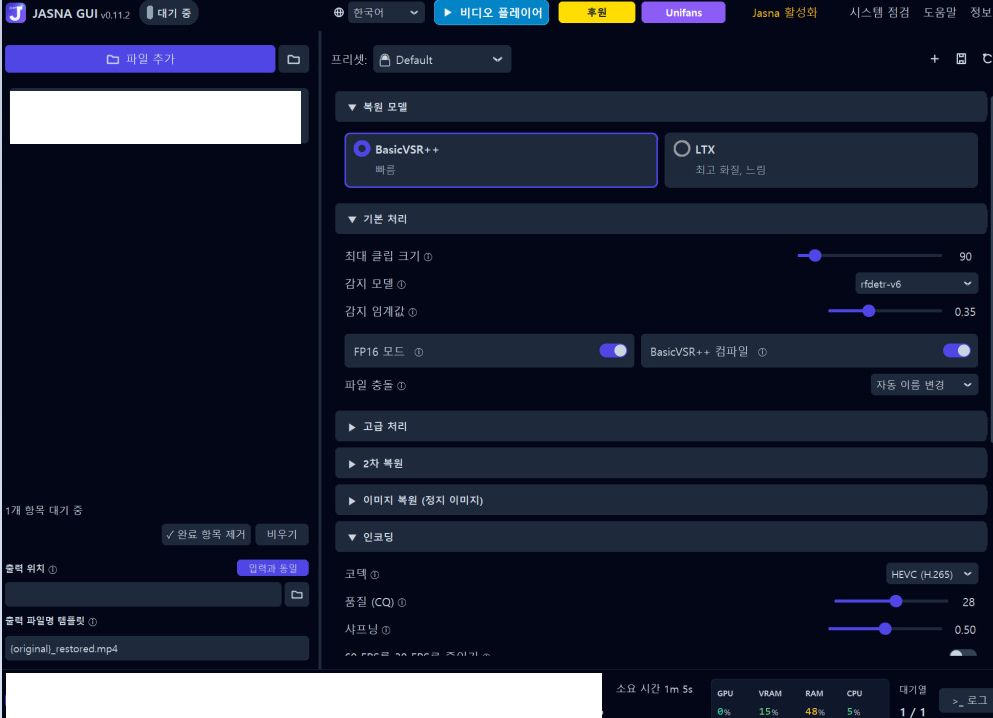Click the 소요 시간 1m 5s text
Screen dimensions: 993x718
click(654, 689)
